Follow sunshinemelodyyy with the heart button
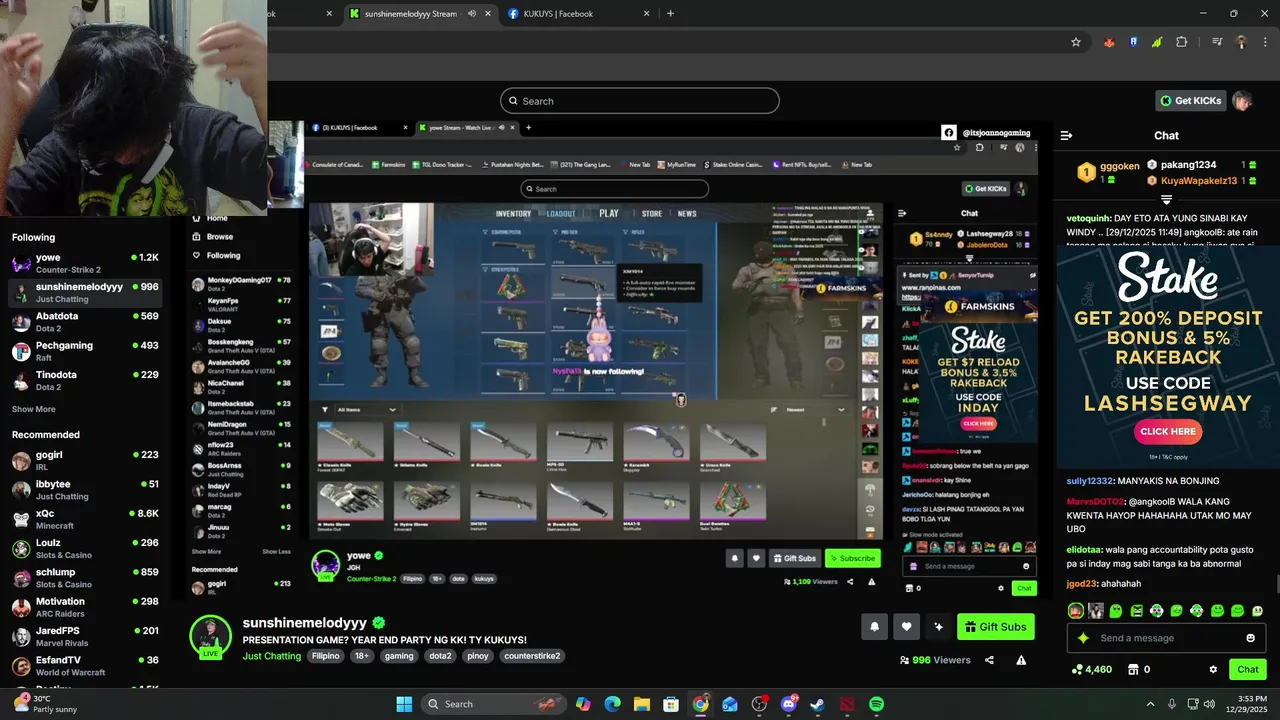The width and height of the screenshot is (1280, 720). [906, 627]
